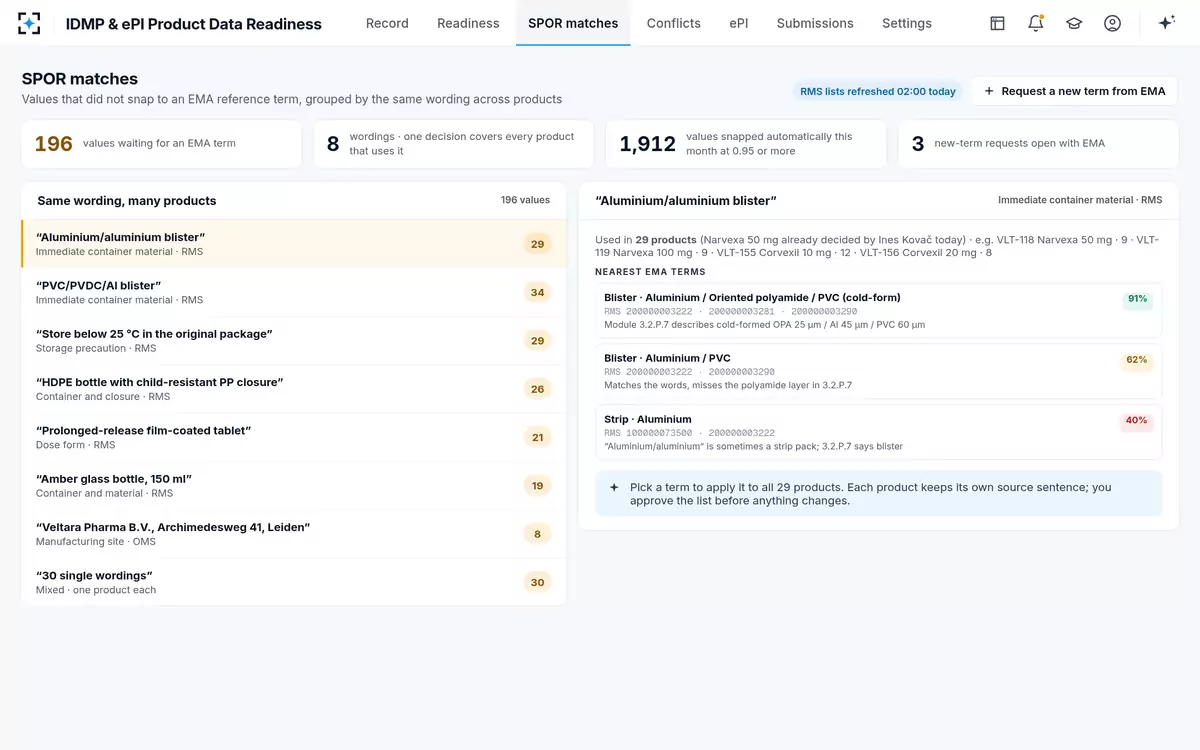Click the 3 new-term requests card

[1038, 144]
